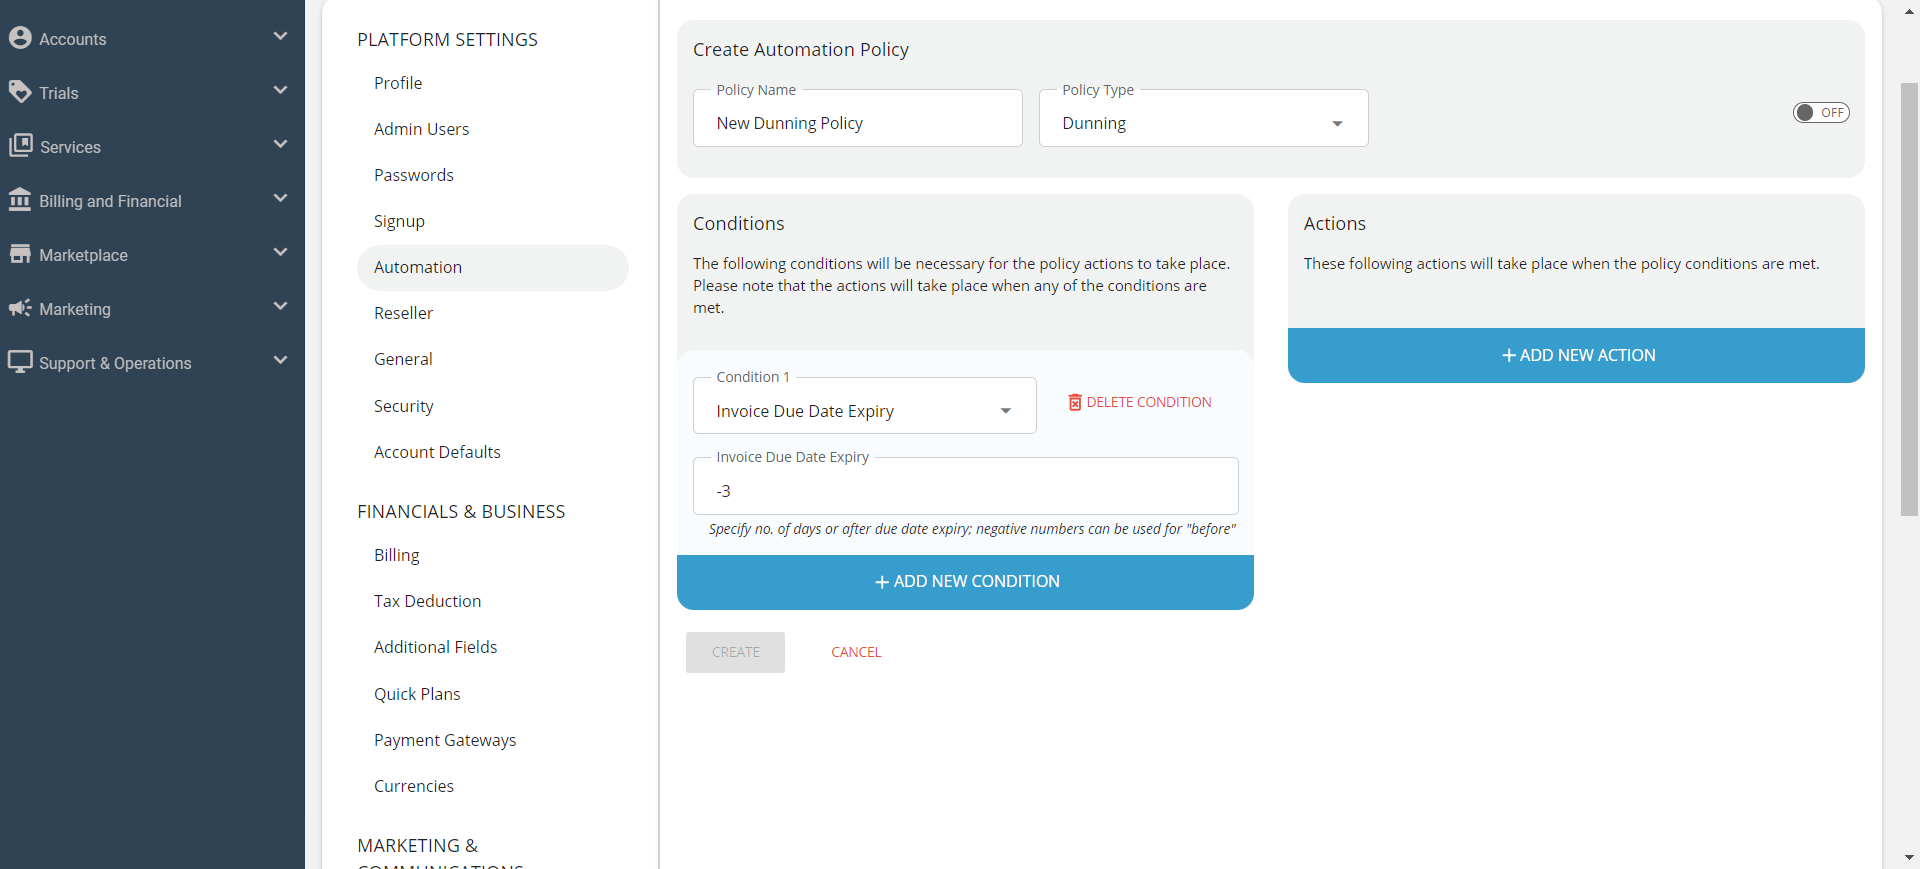Click the vertical page scrollbar thumb
The width and height of the screenshot is (1920, 869).
click(1909, 299)
